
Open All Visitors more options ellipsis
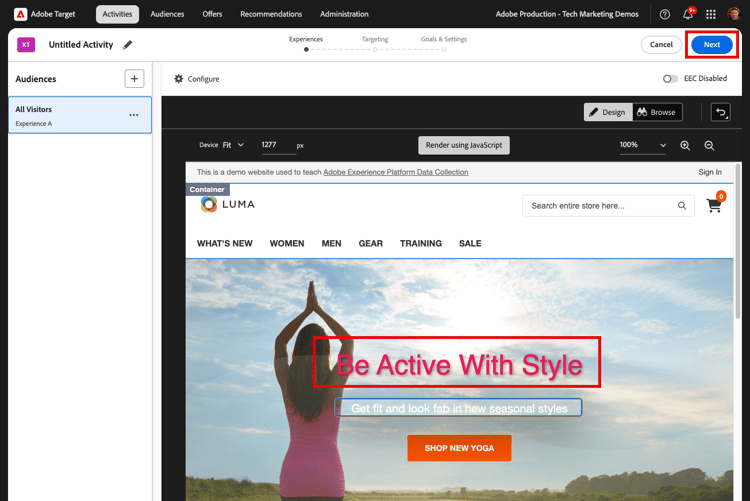(134, 115)
